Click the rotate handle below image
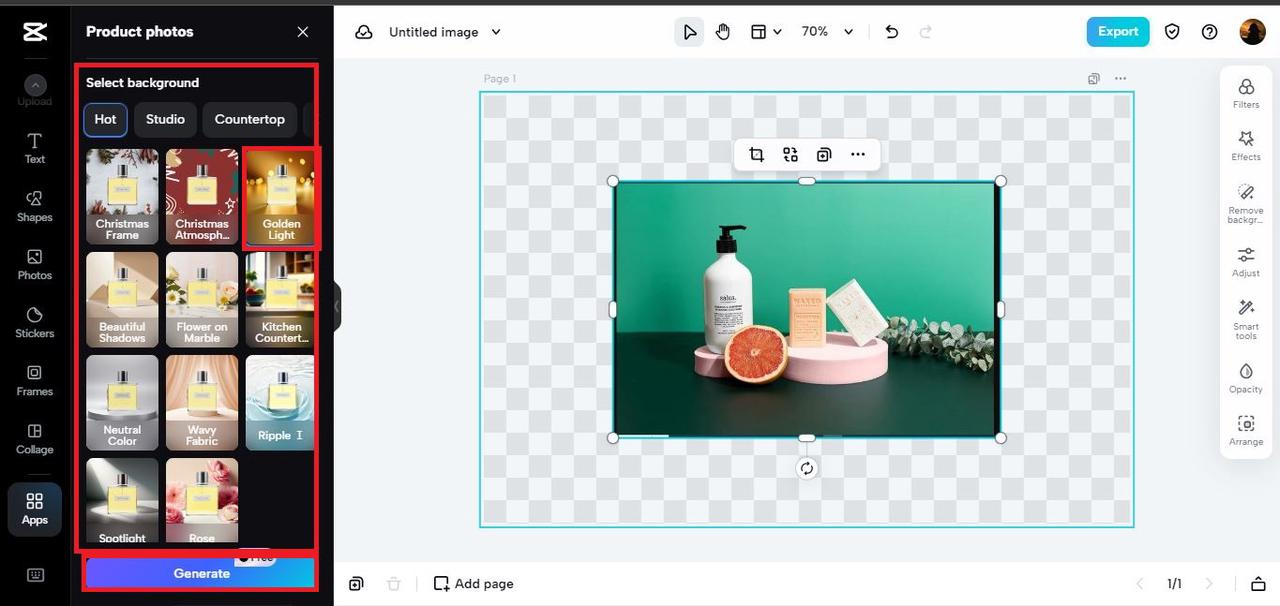Screen dimensions: 1280x606 (x=807, y=468)
